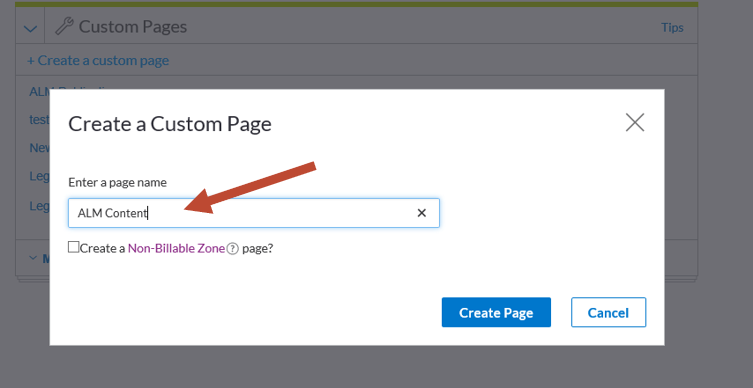Screen dimensions: 753x388
Task: Enable the Non-Billable Zone page checkbox
Action: point(73,247)
